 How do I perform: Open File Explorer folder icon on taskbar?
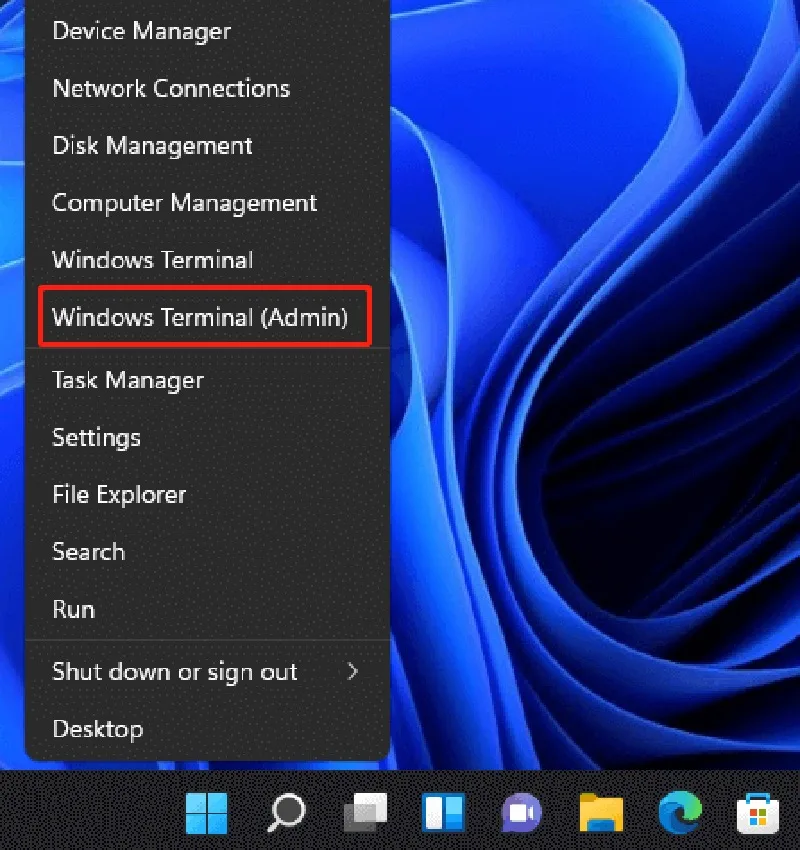coord(601,813)
